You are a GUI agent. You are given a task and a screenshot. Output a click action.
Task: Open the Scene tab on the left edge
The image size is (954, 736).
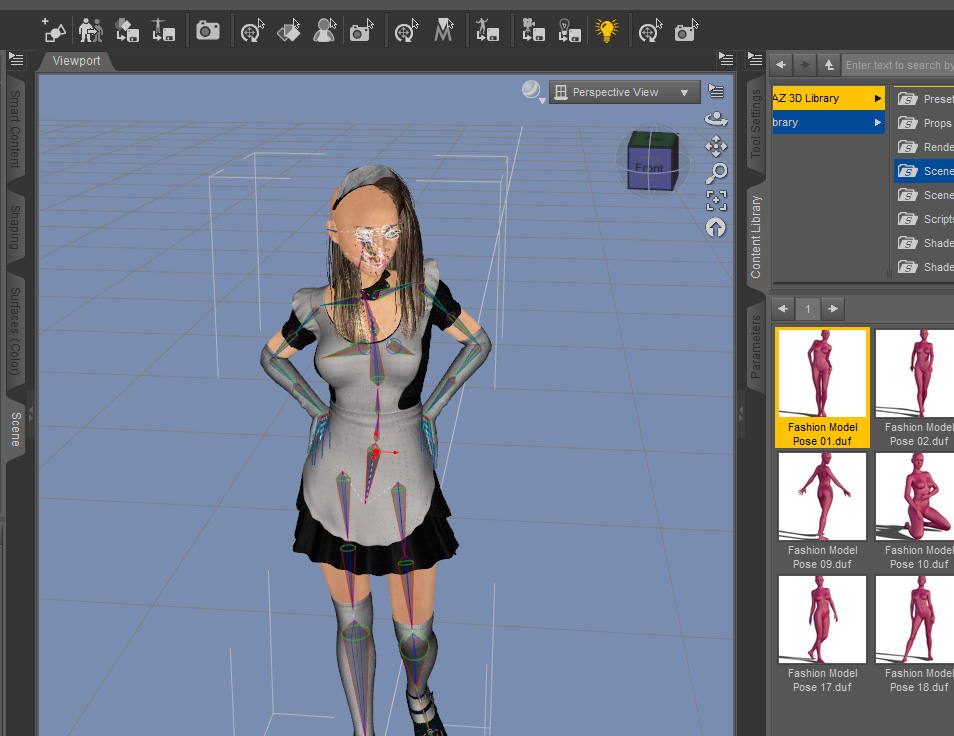[17, 427]
